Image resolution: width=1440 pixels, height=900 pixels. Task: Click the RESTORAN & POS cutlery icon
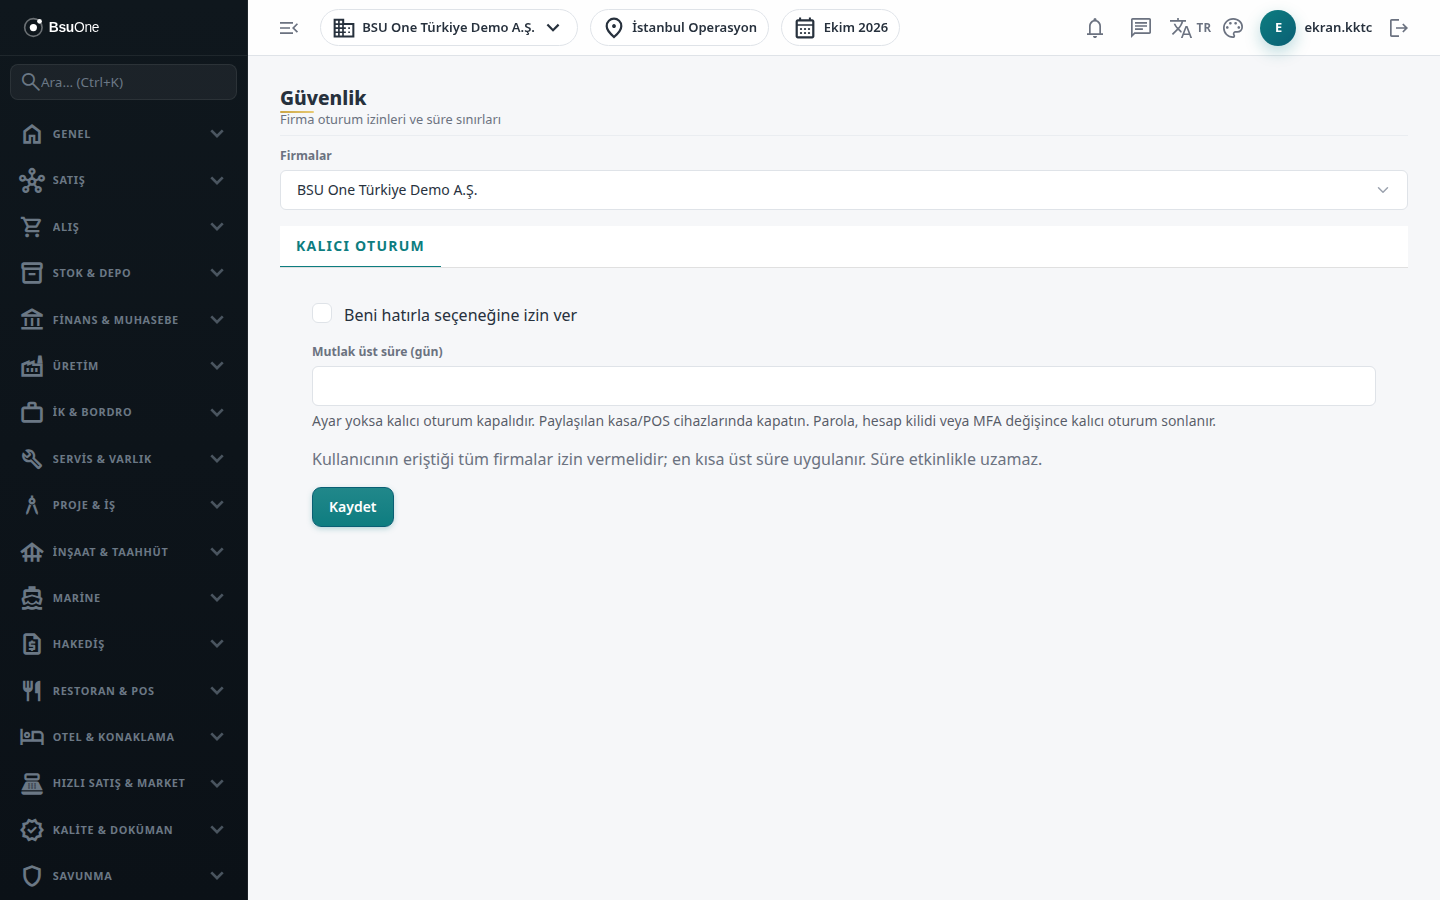tap(32, 691)
